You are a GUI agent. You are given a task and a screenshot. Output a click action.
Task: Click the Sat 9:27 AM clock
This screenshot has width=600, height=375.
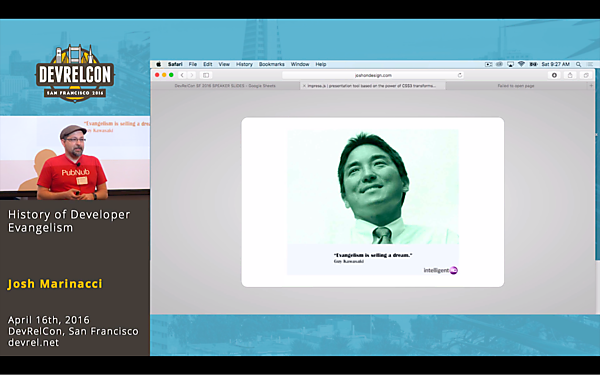pyautogui.click(x=556, y=64)
